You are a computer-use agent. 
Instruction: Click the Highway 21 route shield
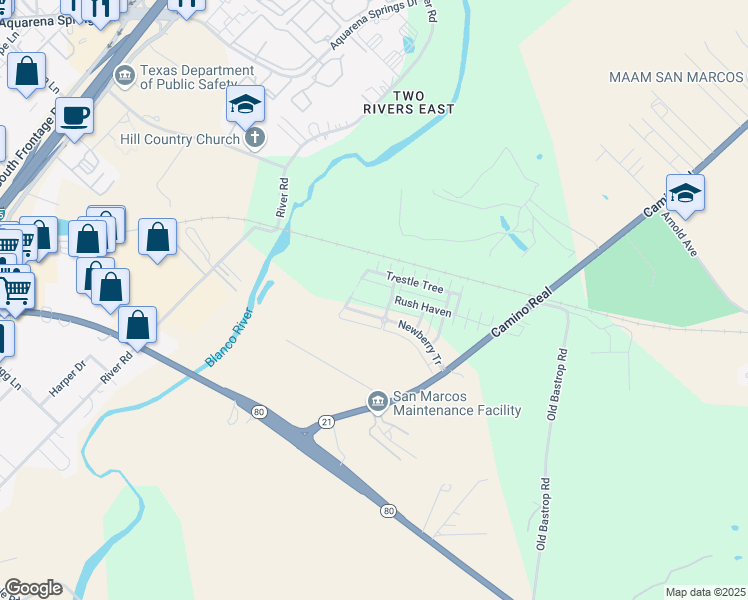point(326,422)
